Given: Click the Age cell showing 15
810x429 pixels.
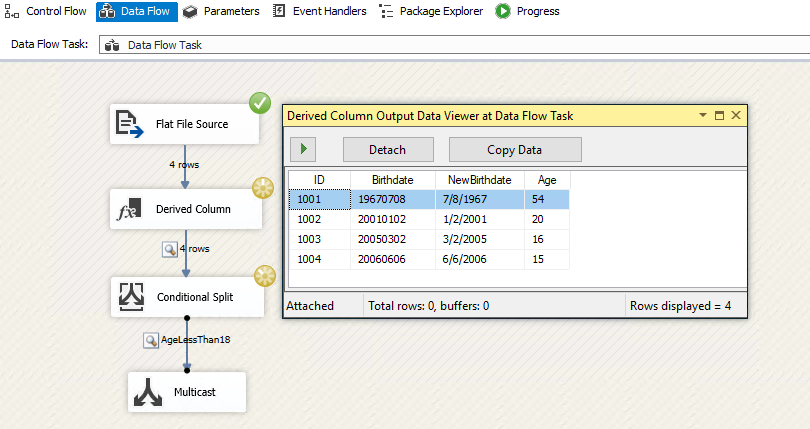Looking at the screenshot, I should point(547,259).
